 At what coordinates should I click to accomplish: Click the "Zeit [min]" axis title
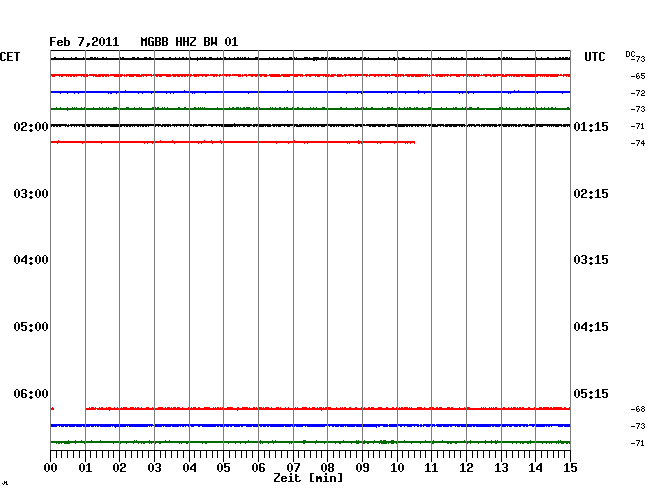pos(308,478)
